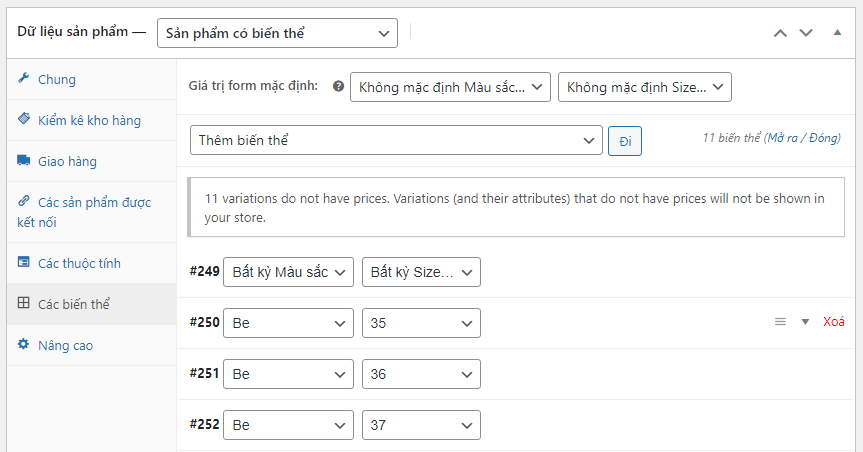Open the product type dropdown

pos(277,33)
